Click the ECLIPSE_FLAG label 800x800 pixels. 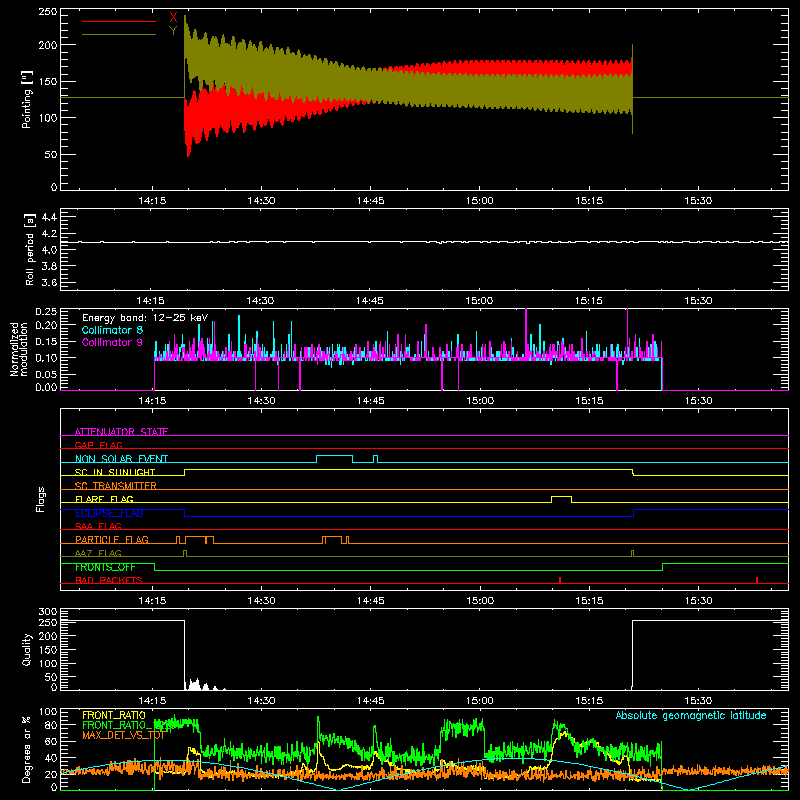coord(109,513)
